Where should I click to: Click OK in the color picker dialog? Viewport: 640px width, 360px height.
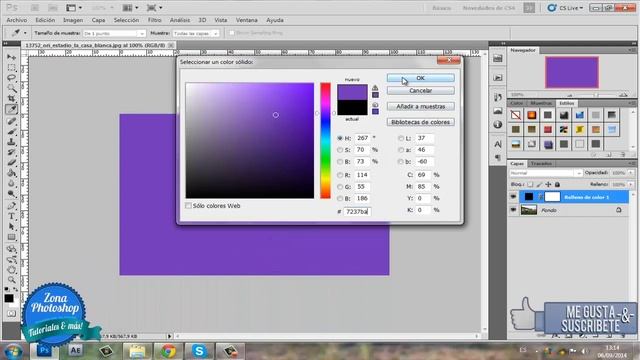coord(420,78)
